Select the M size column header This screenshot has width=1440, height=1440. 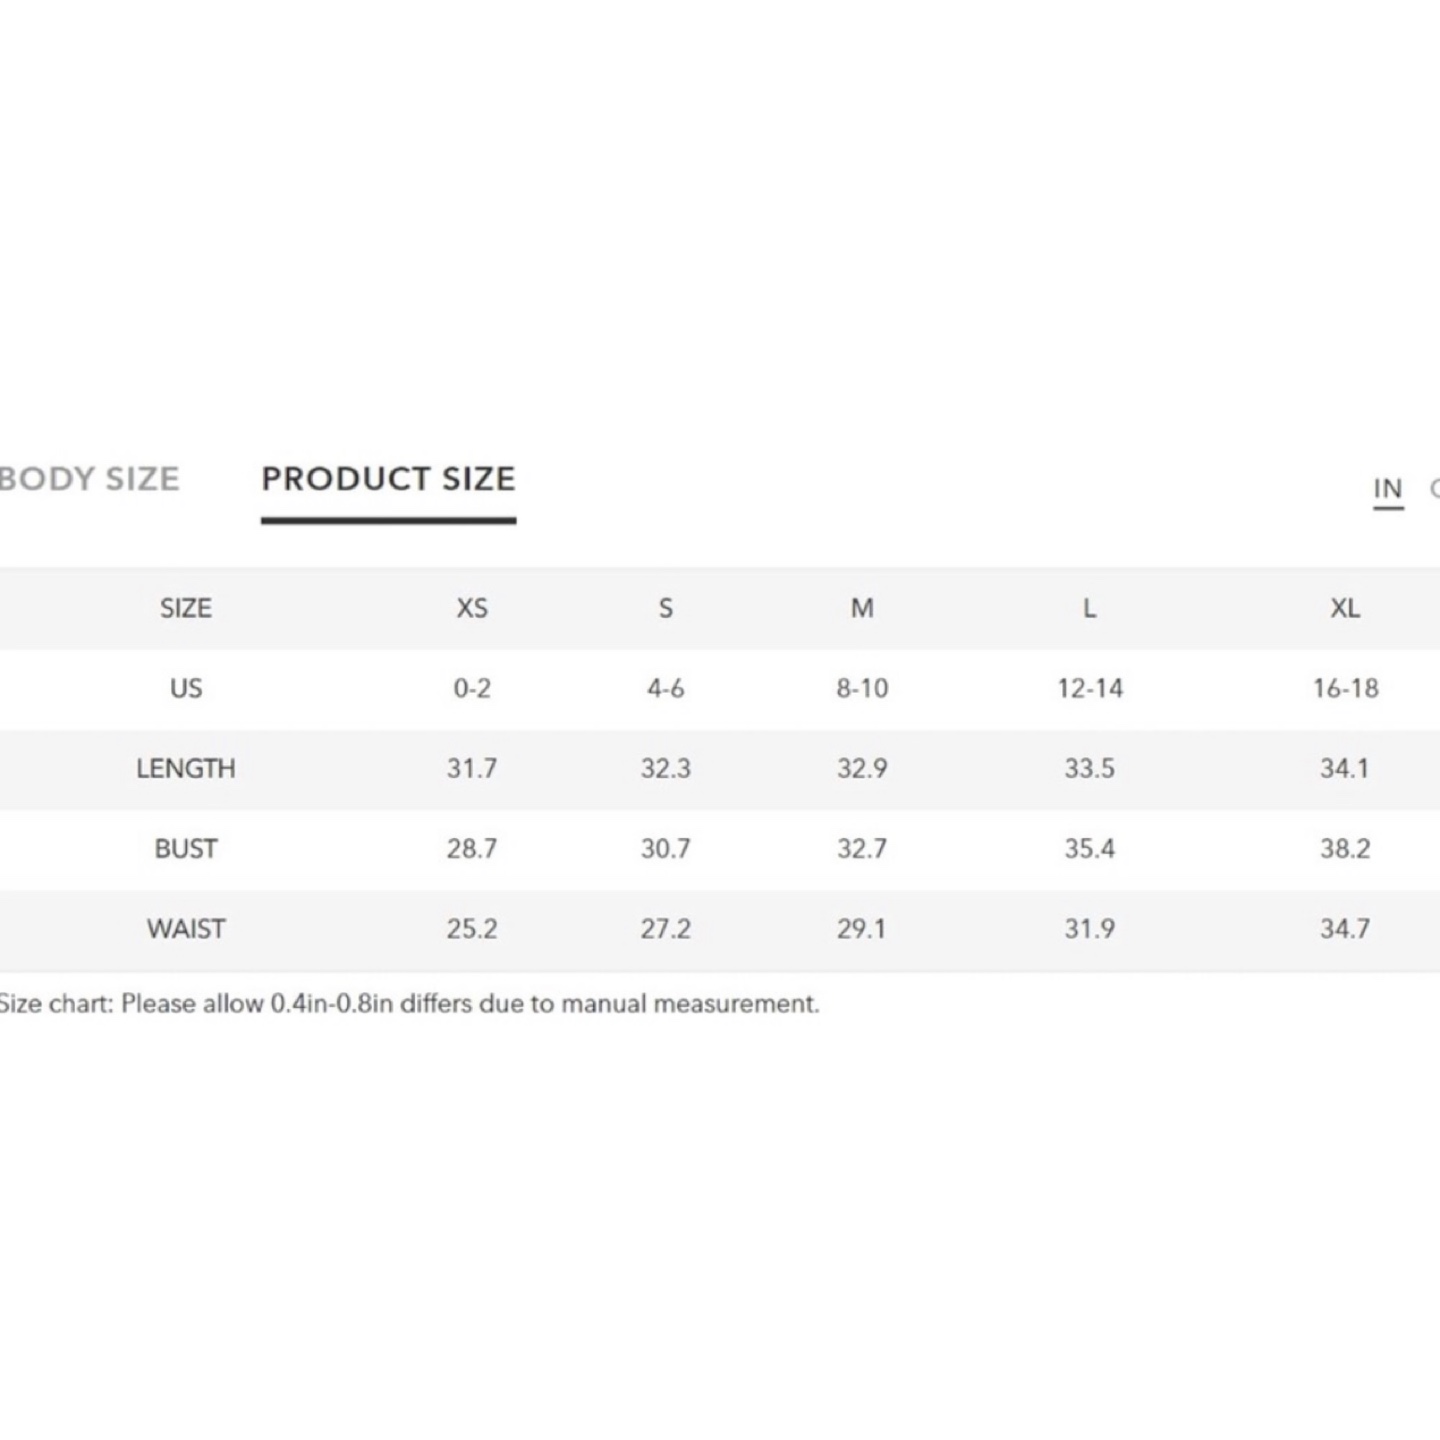pyautogui.click(x=862, y=608)
